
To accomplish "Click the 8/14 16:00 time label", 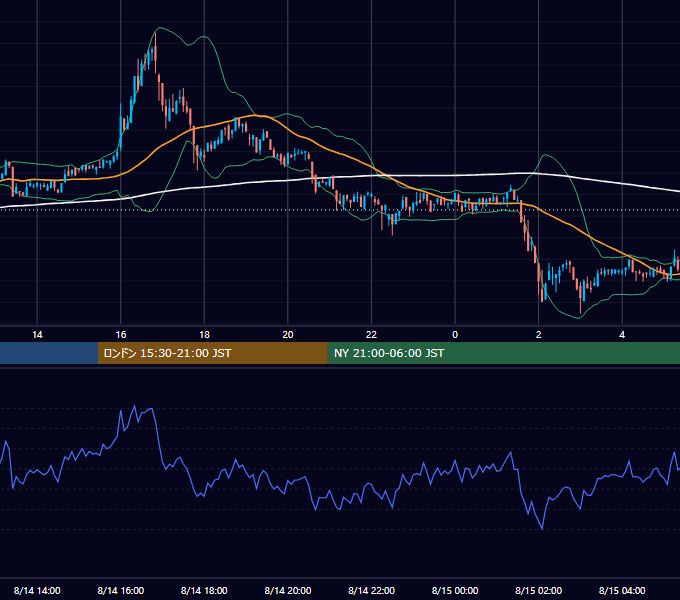I will 121,590.
